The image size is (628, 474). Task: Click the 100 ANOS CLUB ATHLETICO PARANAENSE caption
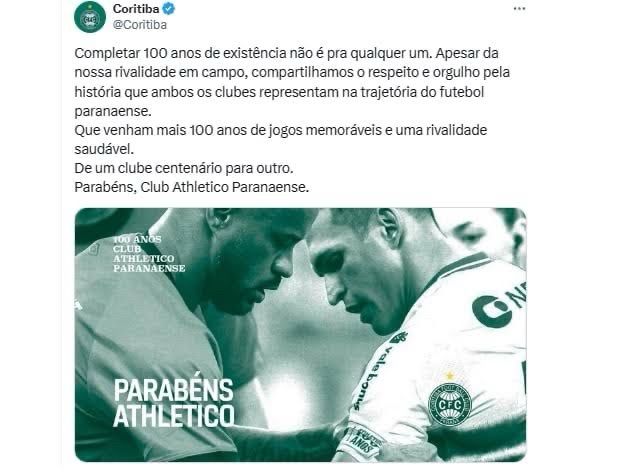click(149, 254)
